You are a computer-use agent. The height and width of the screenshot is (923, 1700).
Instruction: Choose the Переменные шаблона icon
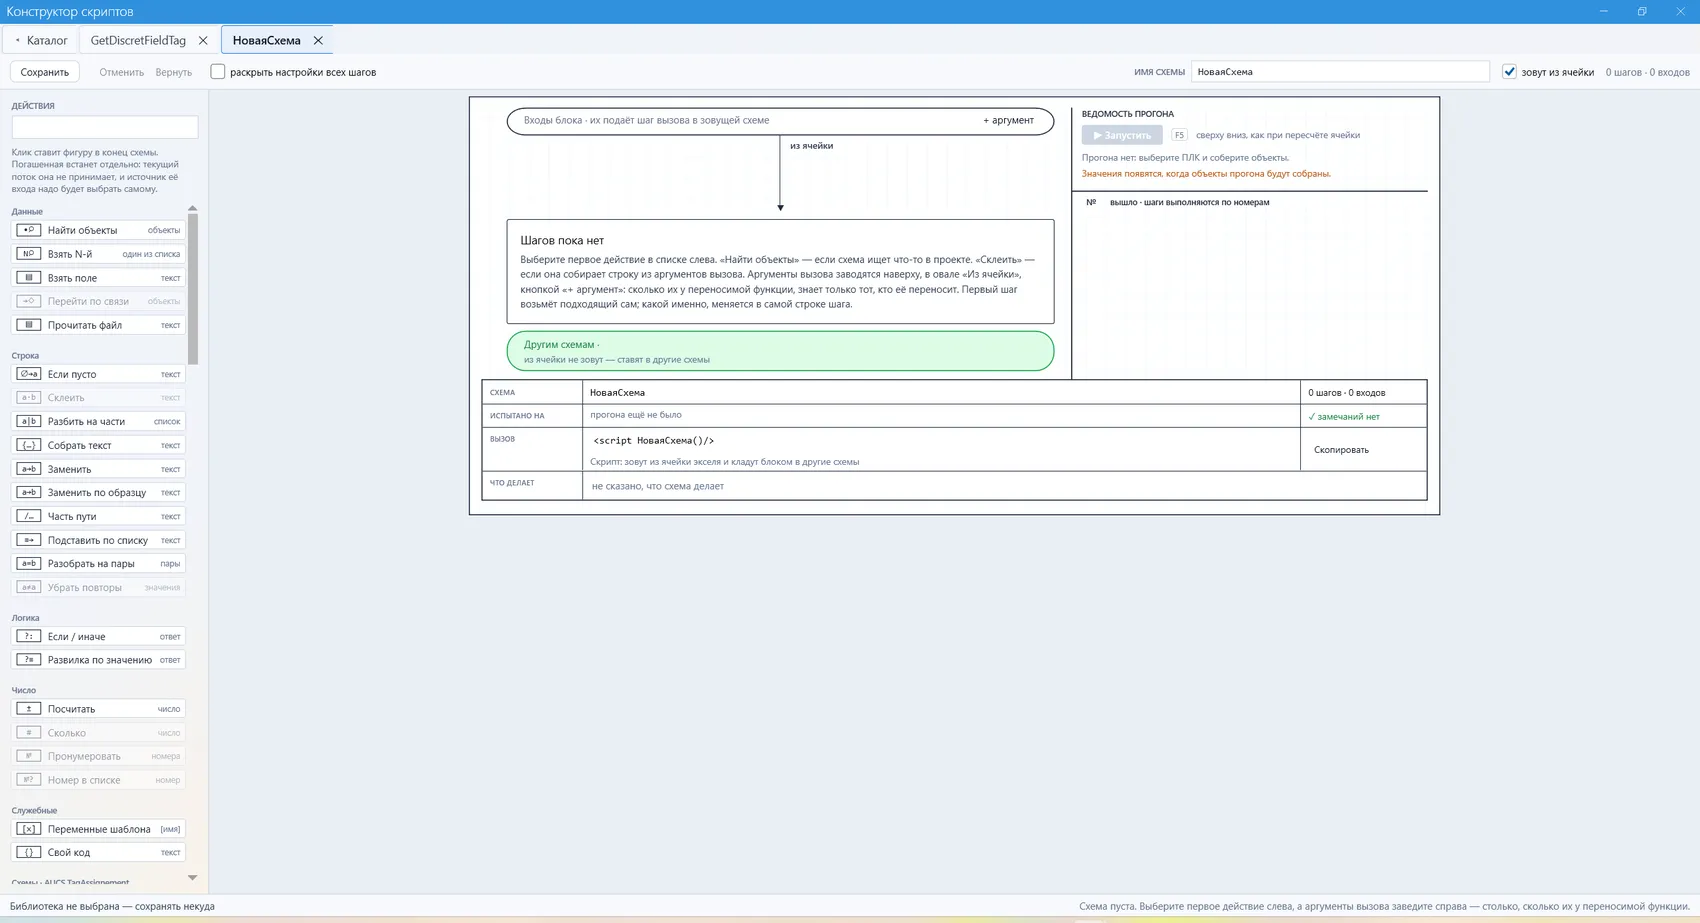tap(28, 829)
